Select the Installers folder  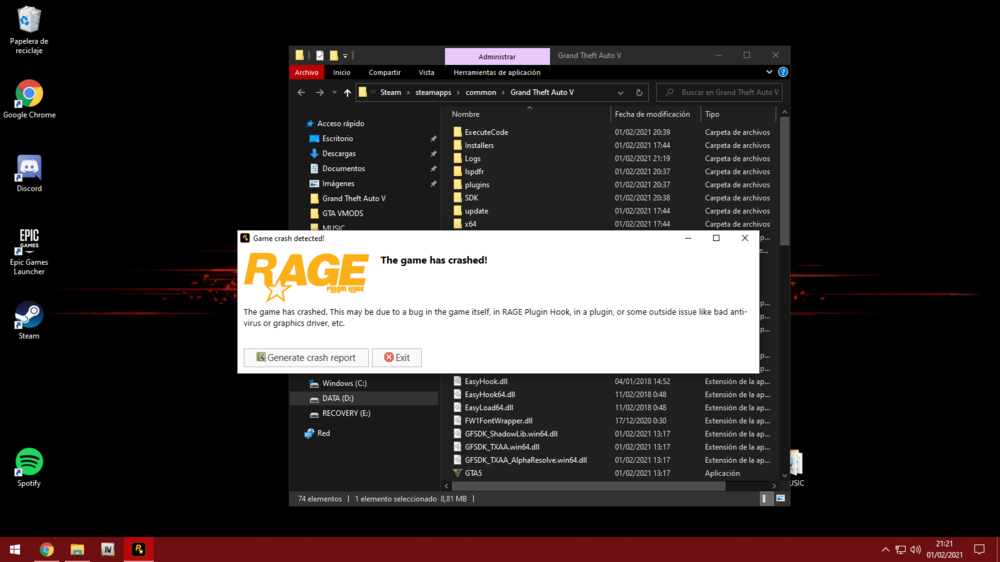click(x=479, y=145)
